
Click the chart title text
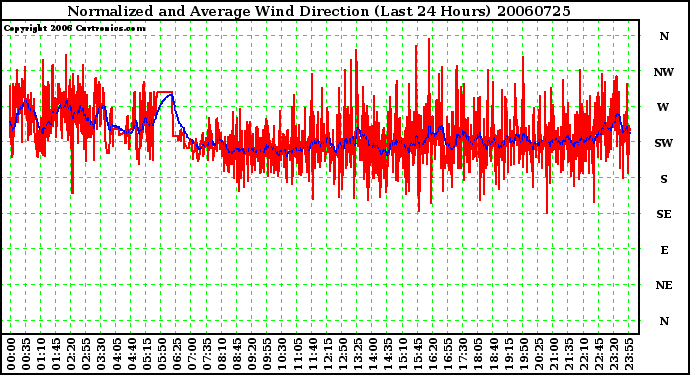coord(319,11)
